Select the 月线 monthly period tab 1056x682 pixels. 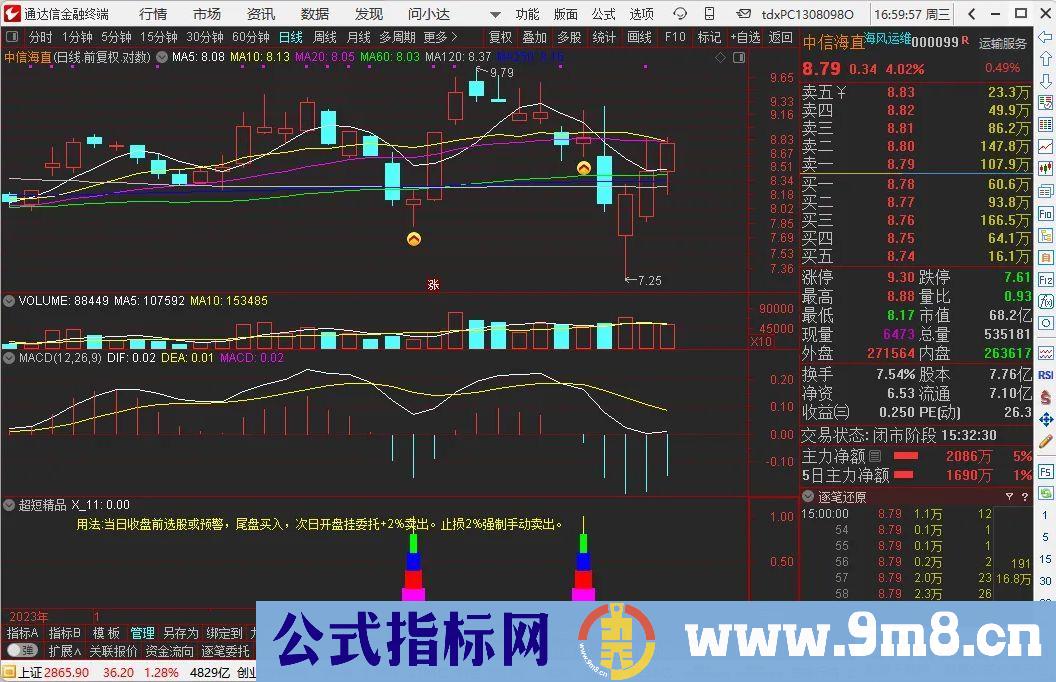358,37
